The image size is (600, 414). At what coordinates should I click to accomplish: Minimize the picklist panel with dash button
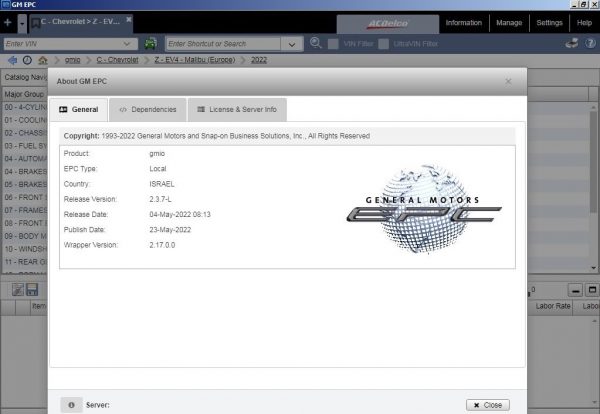pyautogui.click(x=575, y=290)
